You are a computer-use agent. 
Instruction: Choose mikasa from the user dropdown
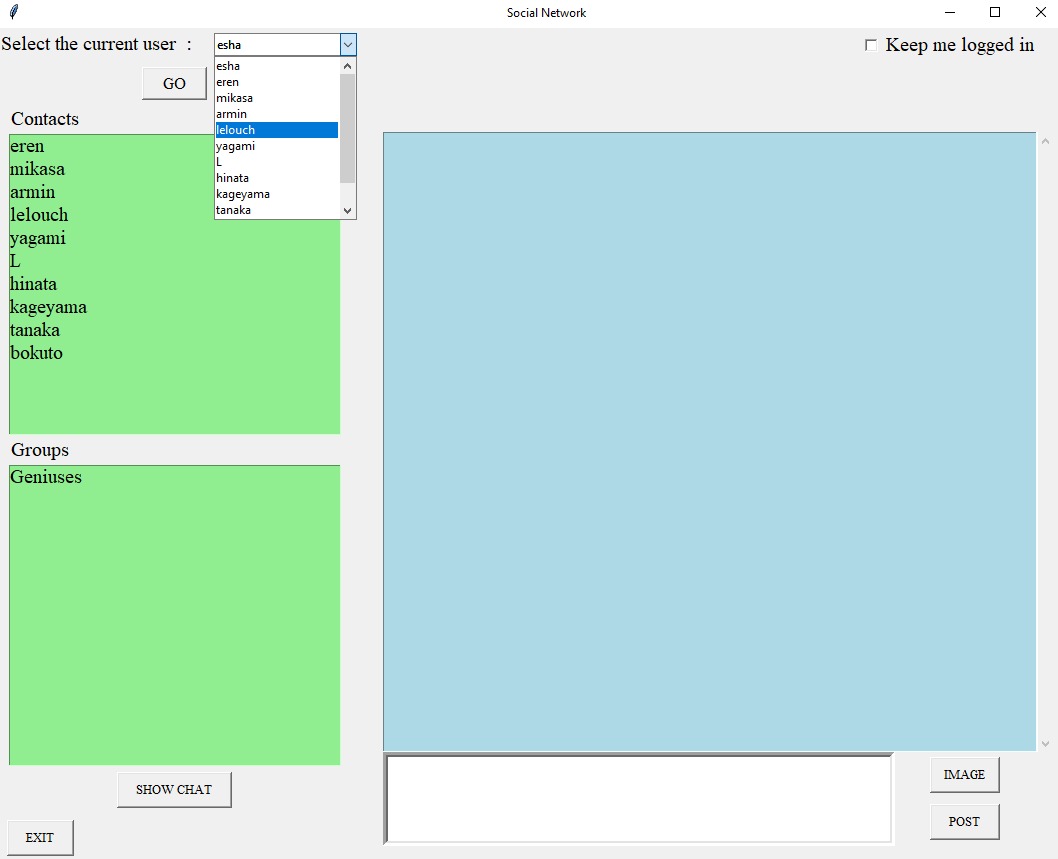(277, 98)
